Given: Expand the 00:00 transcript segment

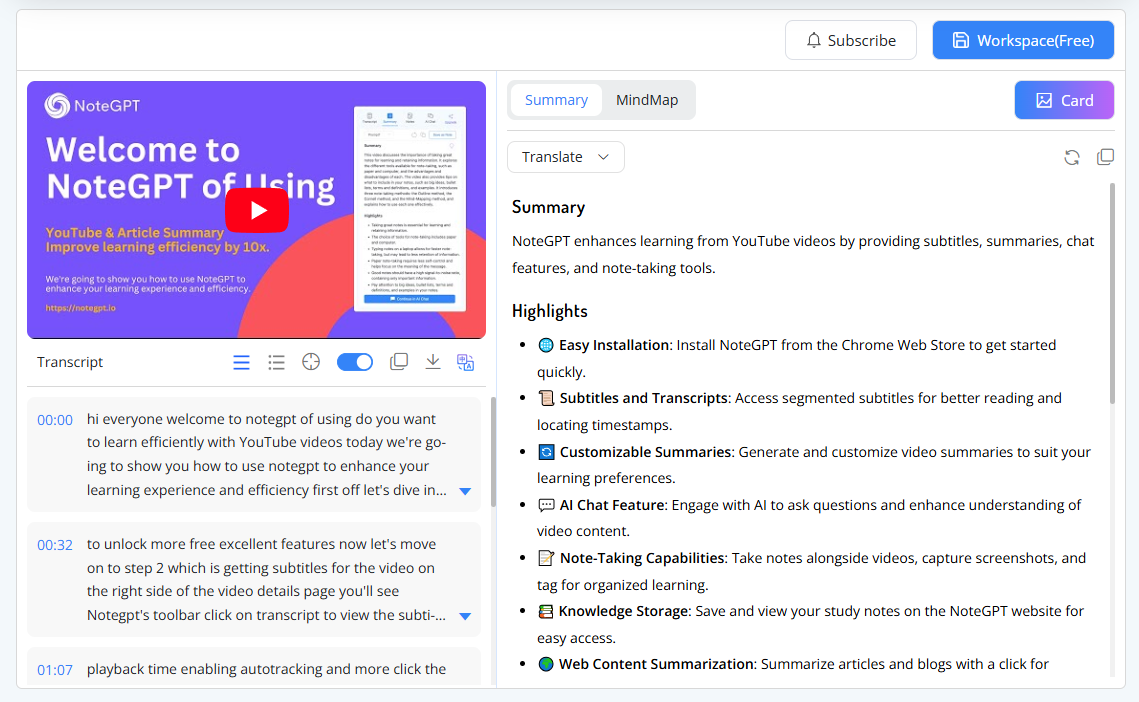Looking at the screenshot, I should click(466, 491).
